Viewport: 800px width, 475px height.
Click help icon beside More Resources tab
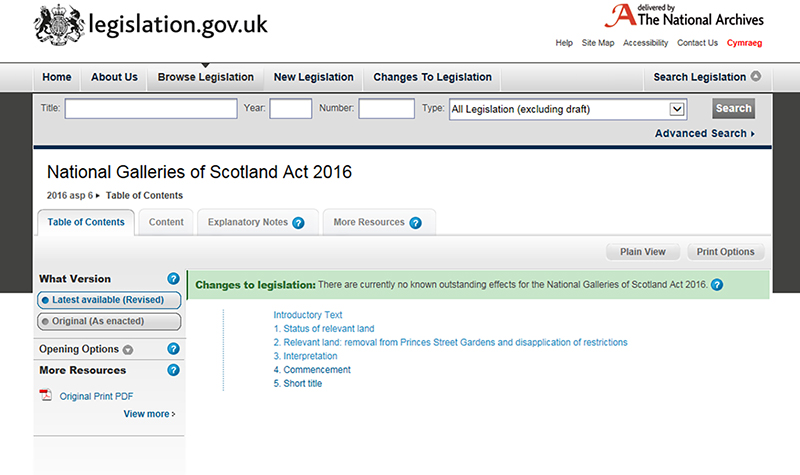coord(415,223)
